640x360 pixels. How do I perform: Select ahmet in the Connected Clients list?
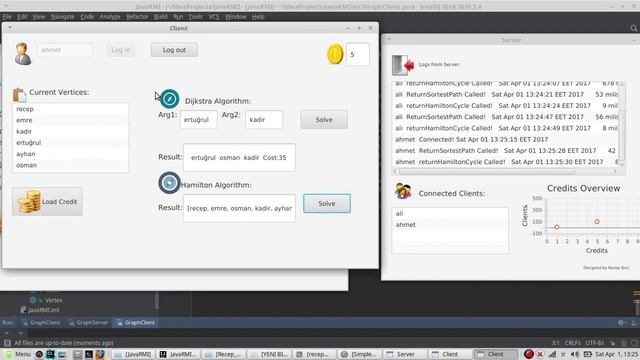450,224
